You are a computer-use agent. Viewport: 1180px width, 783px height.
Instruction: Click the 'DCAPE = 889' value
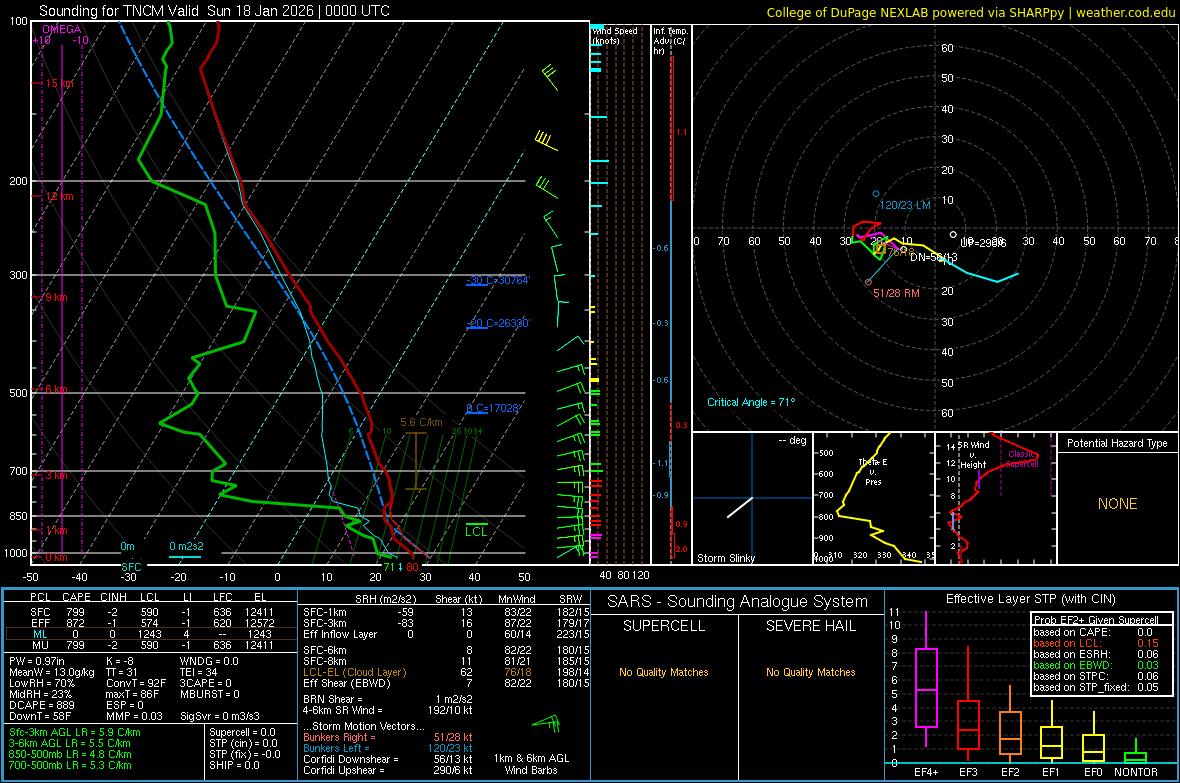click(41, 705)
